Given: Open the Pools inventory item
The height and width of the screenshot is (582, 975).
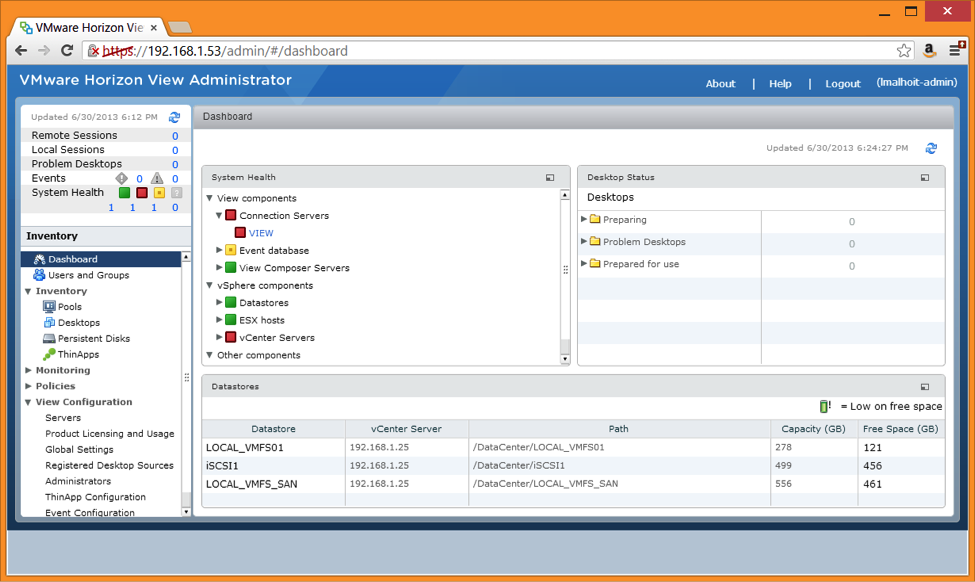Looking at the screenshot, I should pyautogui.click(x=70, y=307).
